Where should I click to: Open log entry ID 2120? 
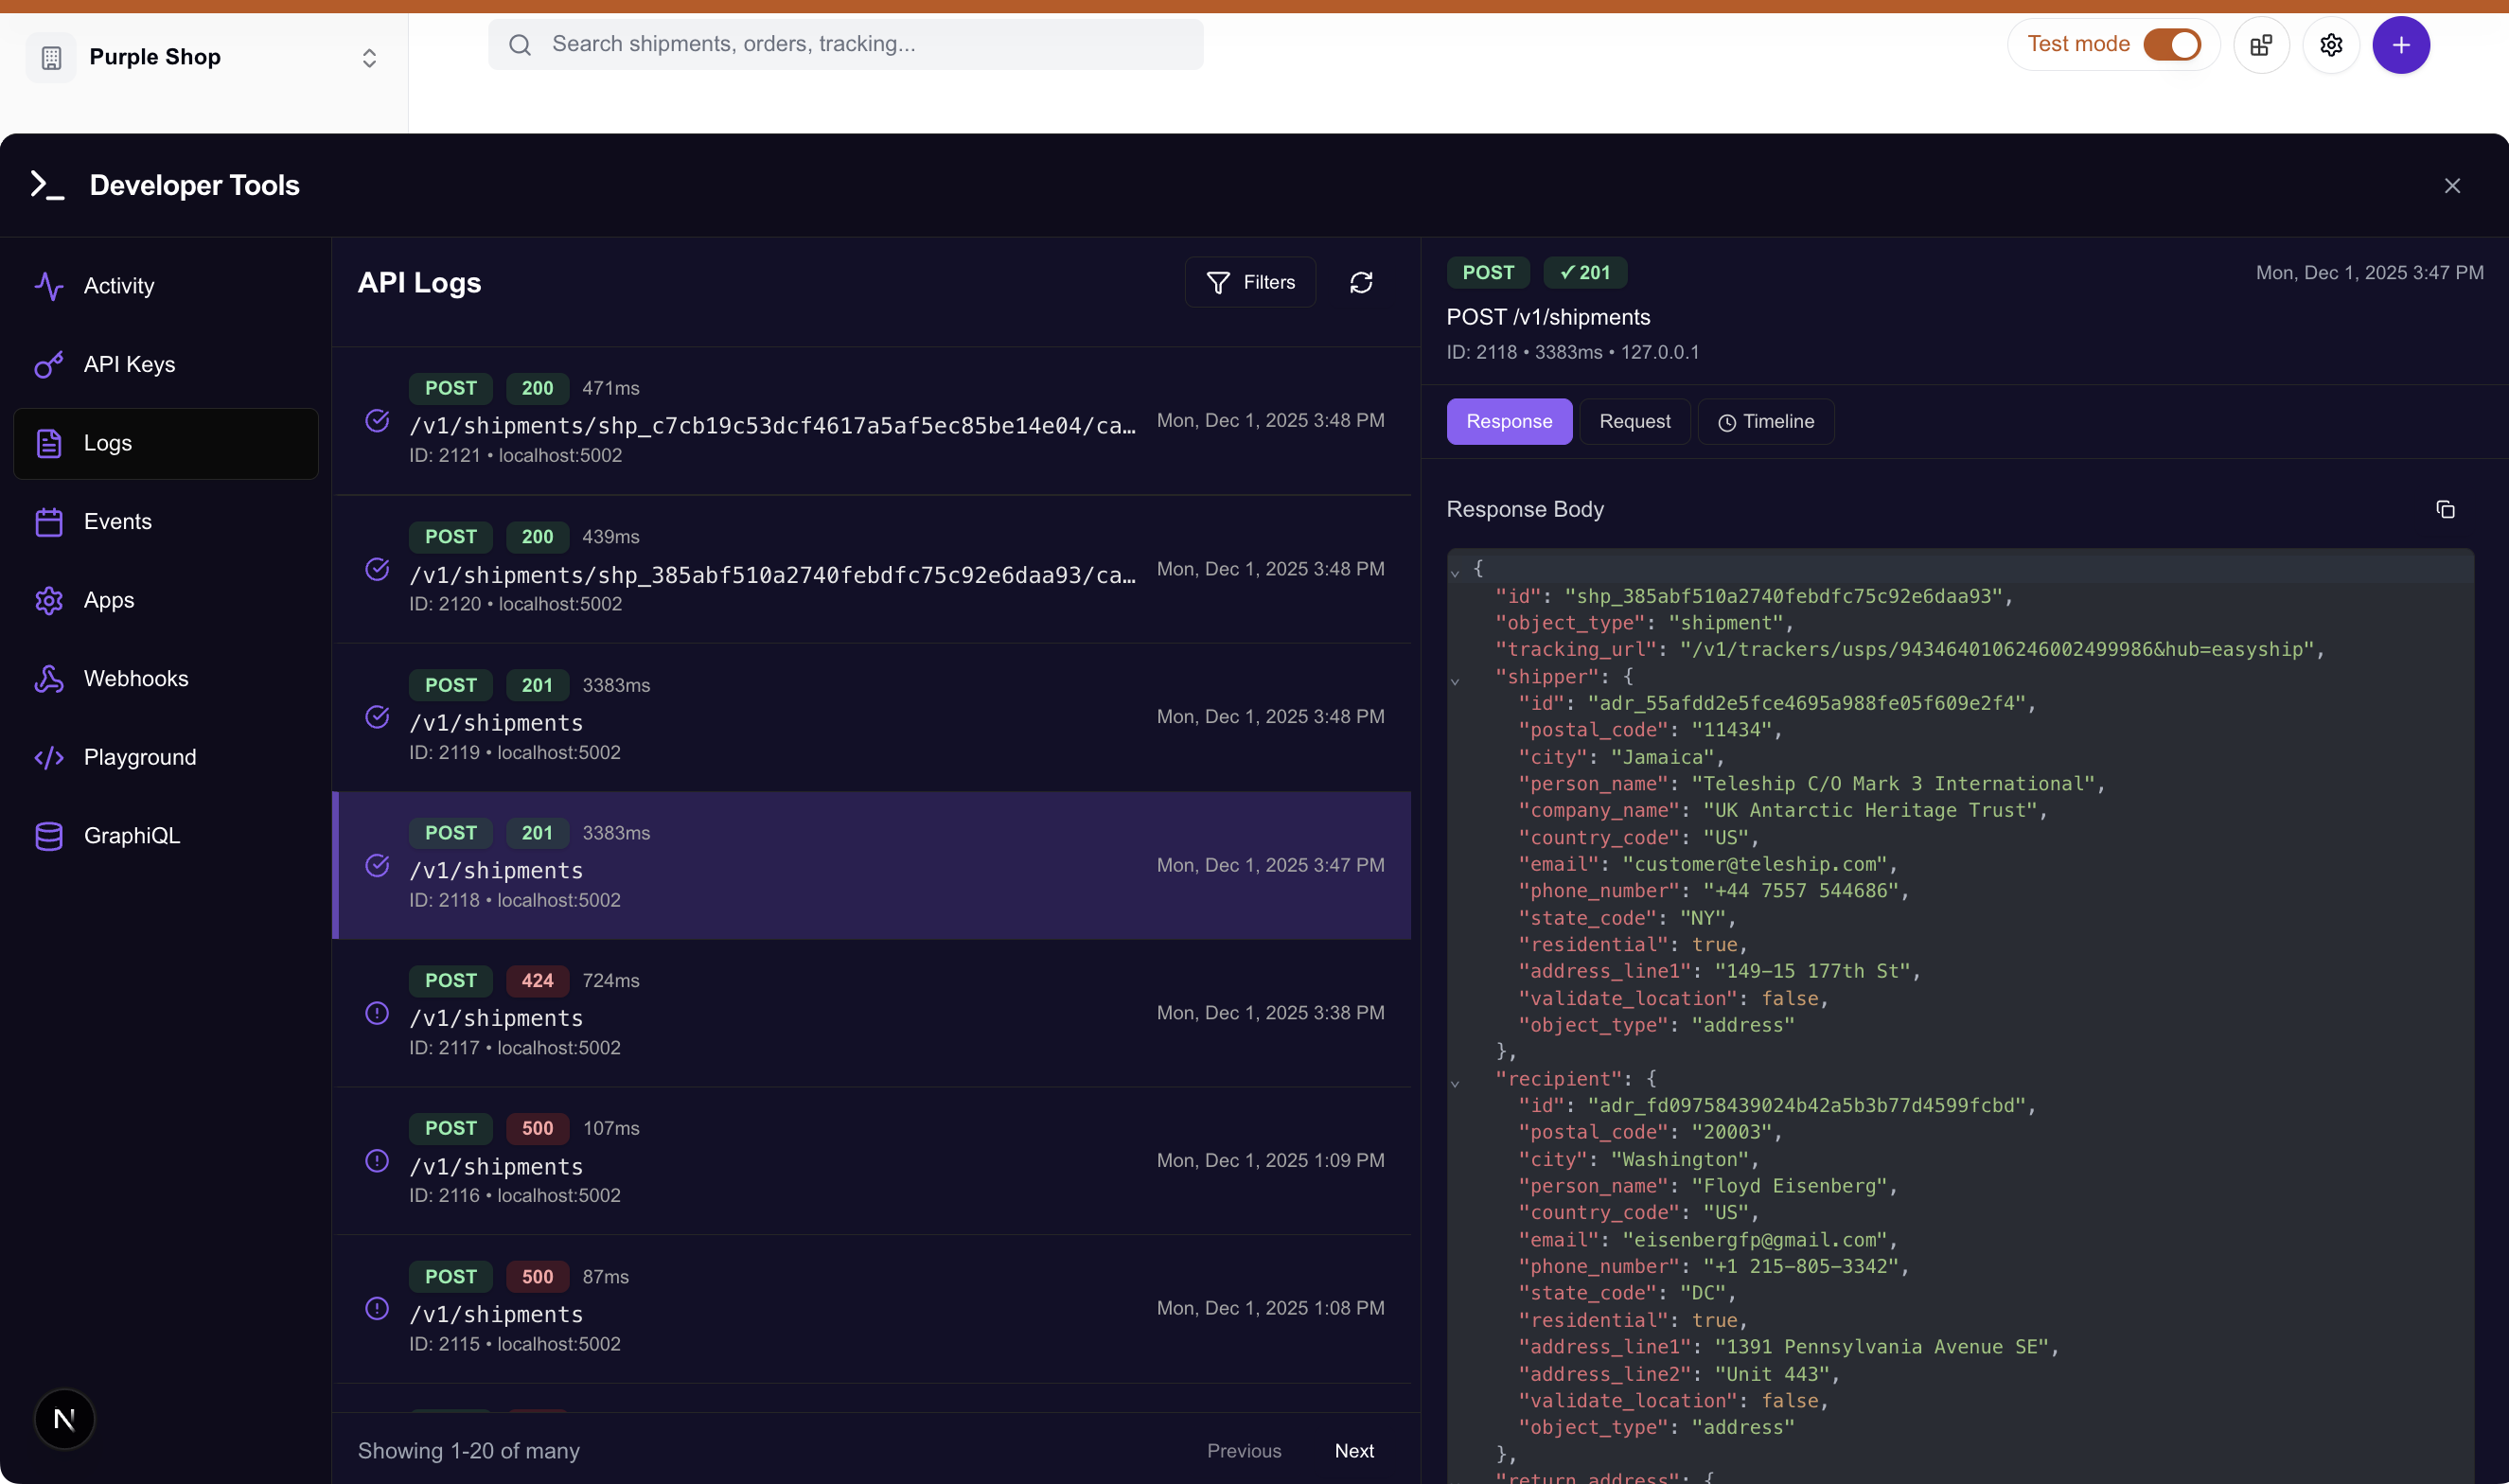[871, 569]
